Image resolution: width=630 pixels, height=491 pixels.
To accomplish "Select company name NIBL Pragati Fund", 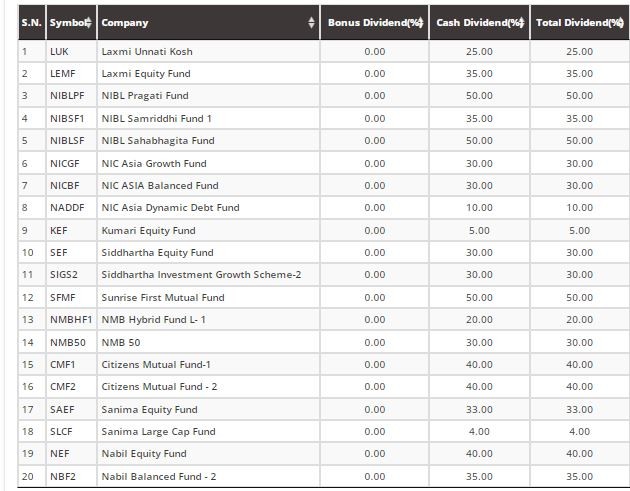I will tap(145, 96).
